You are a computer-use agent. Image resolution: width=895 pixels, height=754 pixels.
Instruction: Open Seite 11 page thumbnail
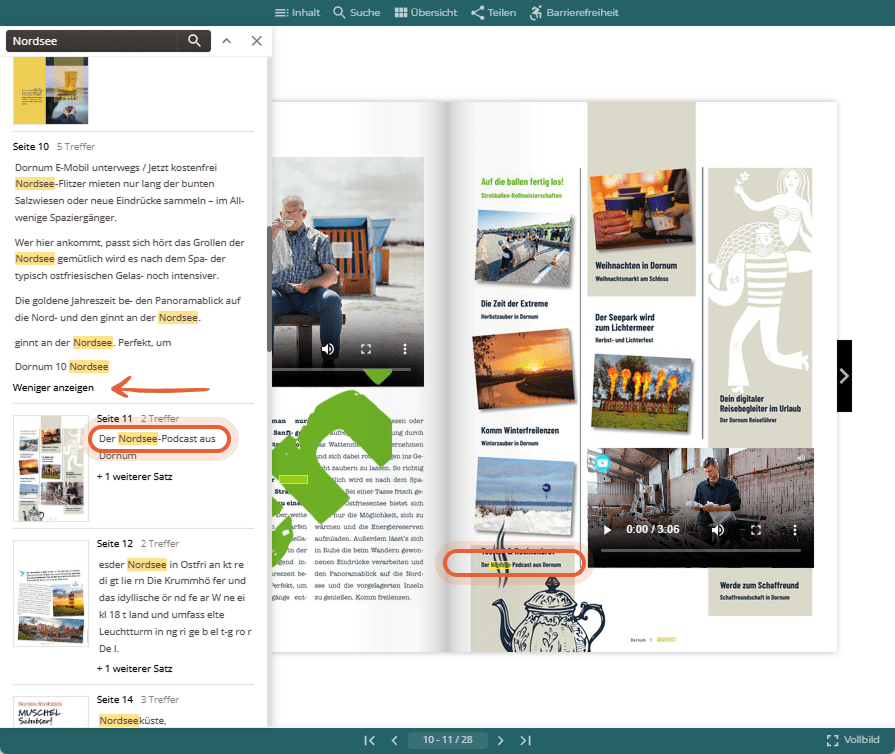[51, 468]
